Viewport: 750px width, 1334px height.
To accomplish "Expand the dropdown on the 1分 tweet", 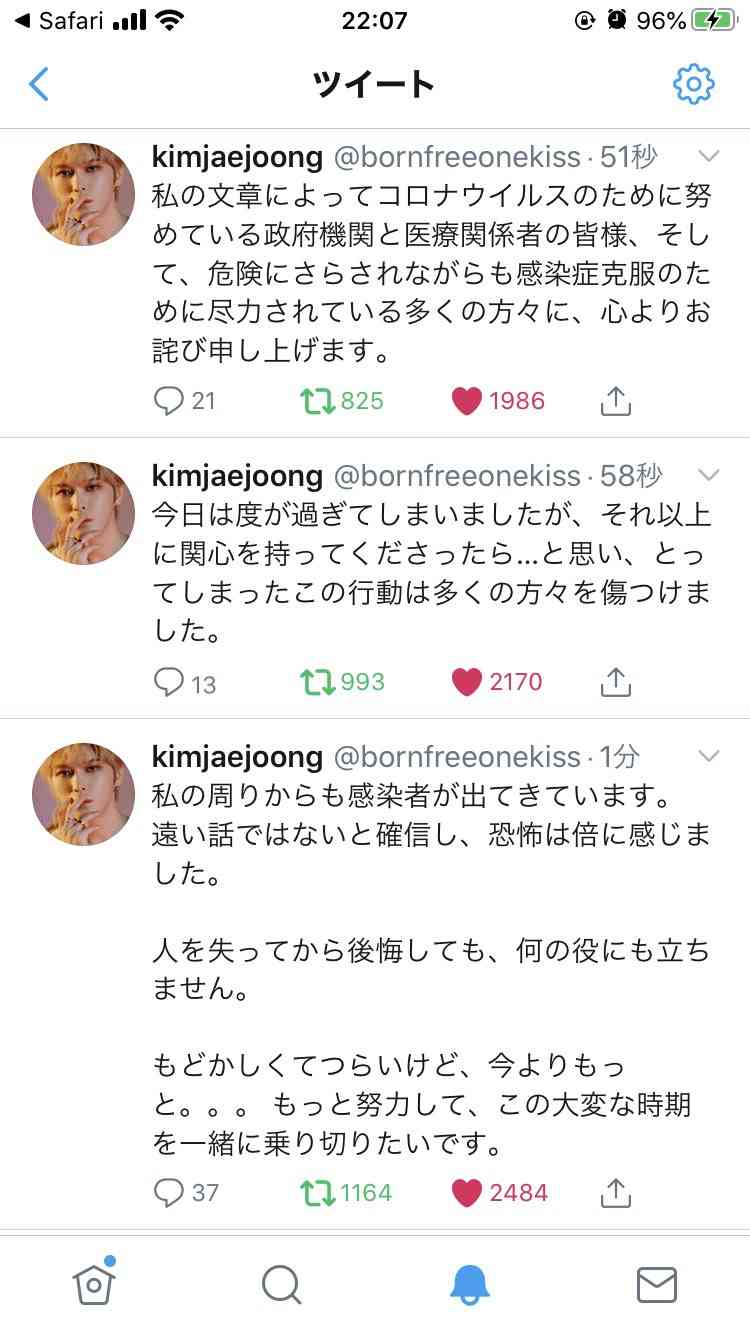I will click(x=709, y=756).
